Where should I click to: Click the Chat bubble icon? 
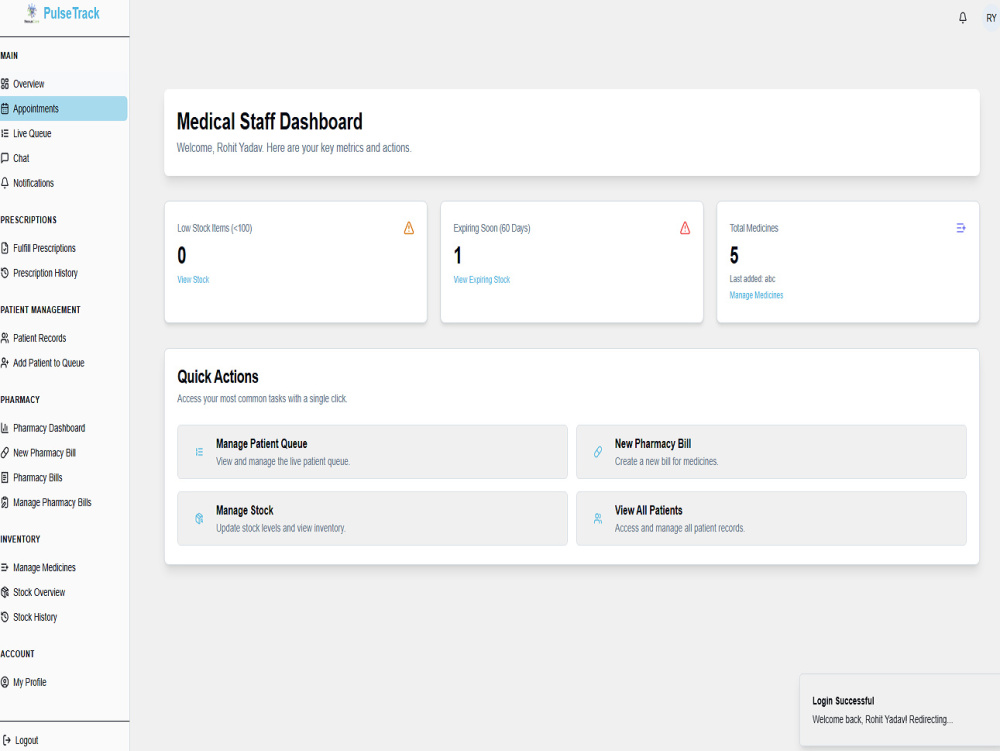point(5,158)
